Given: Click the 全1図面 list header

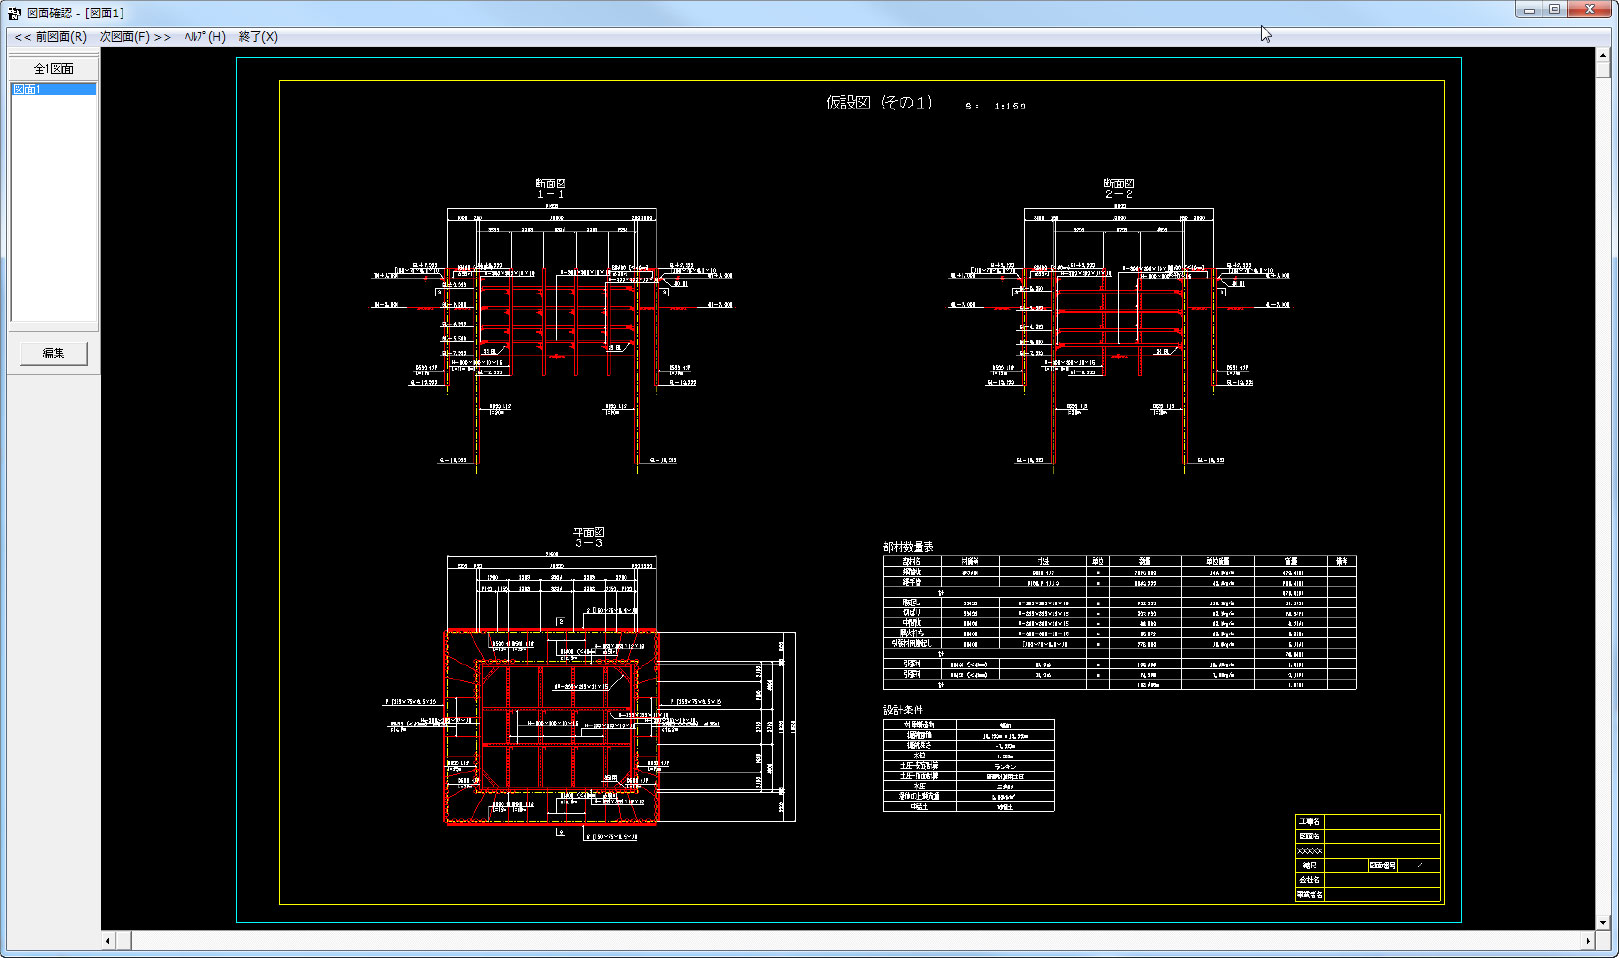Looking at the screenshot, I should 54,69.
